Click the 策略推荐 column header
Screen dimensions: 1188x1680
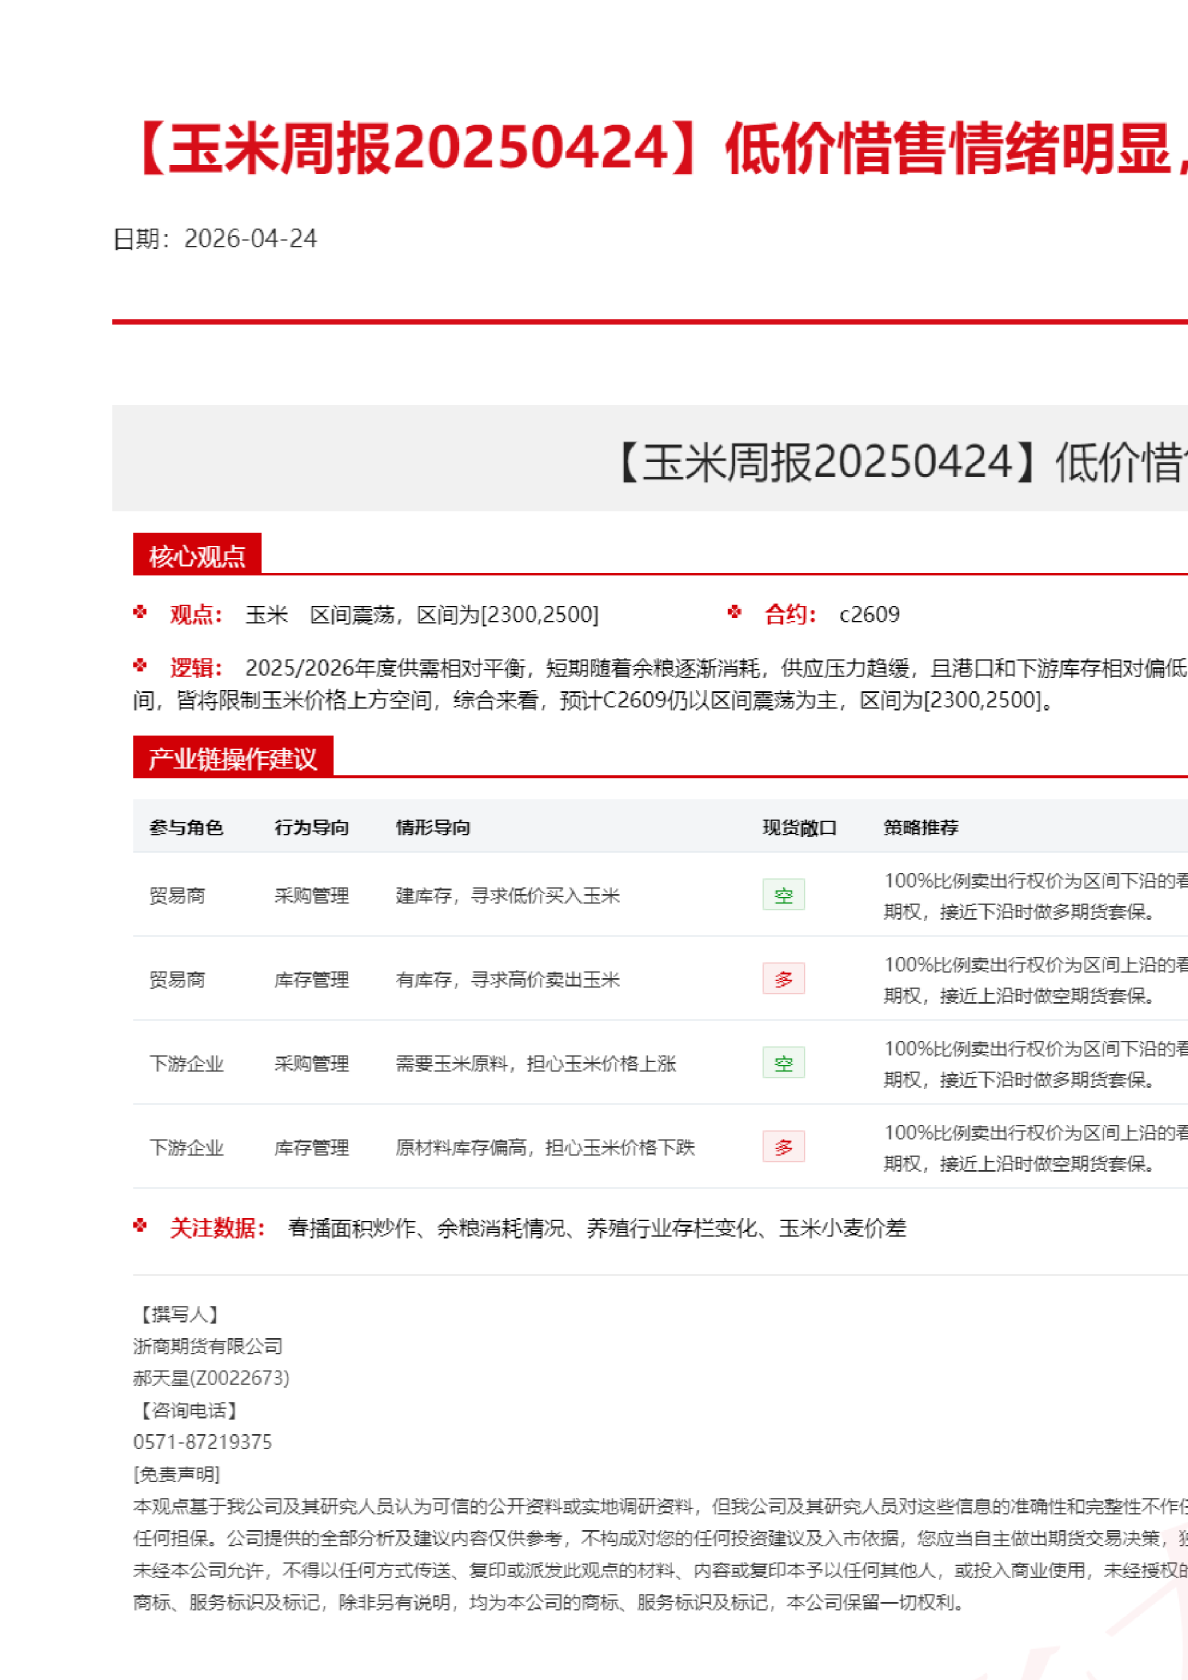(921, 827)
